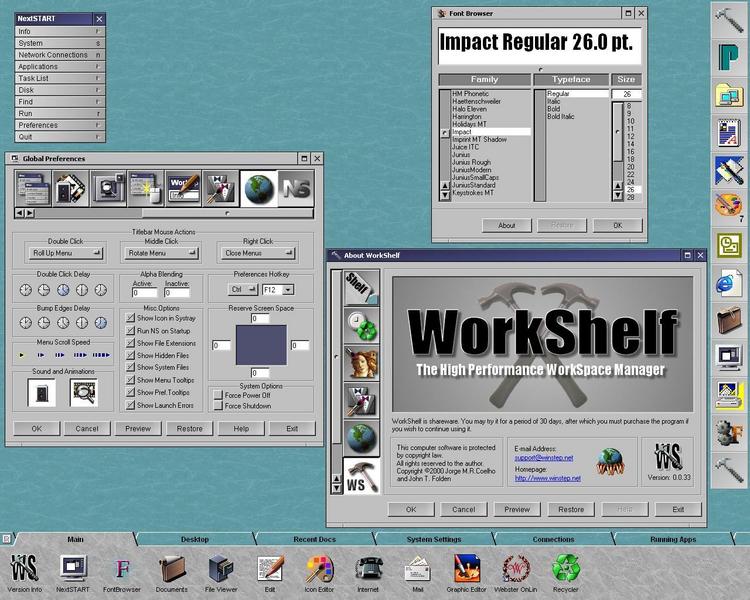Viewport: 750px width, 600px height.
Task: Open the Webster OnLin icon
Action: tap(516, 568)
